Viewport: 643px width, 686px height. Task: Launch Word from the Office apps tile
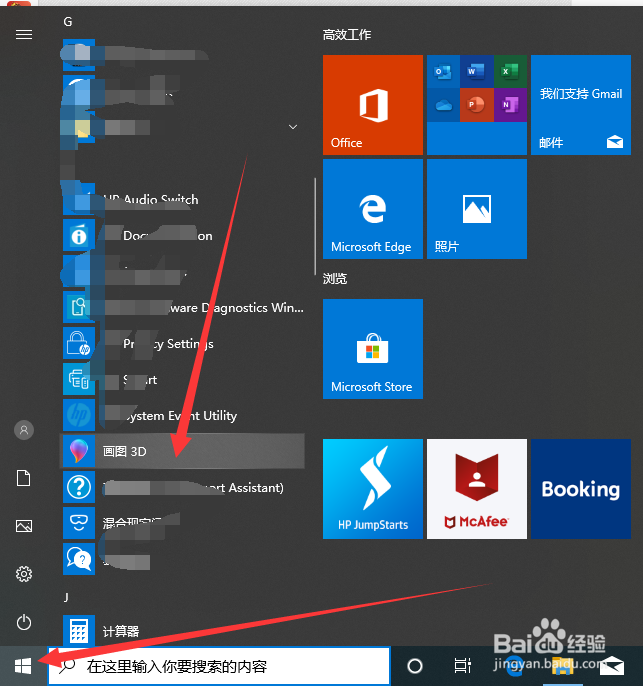477,71
